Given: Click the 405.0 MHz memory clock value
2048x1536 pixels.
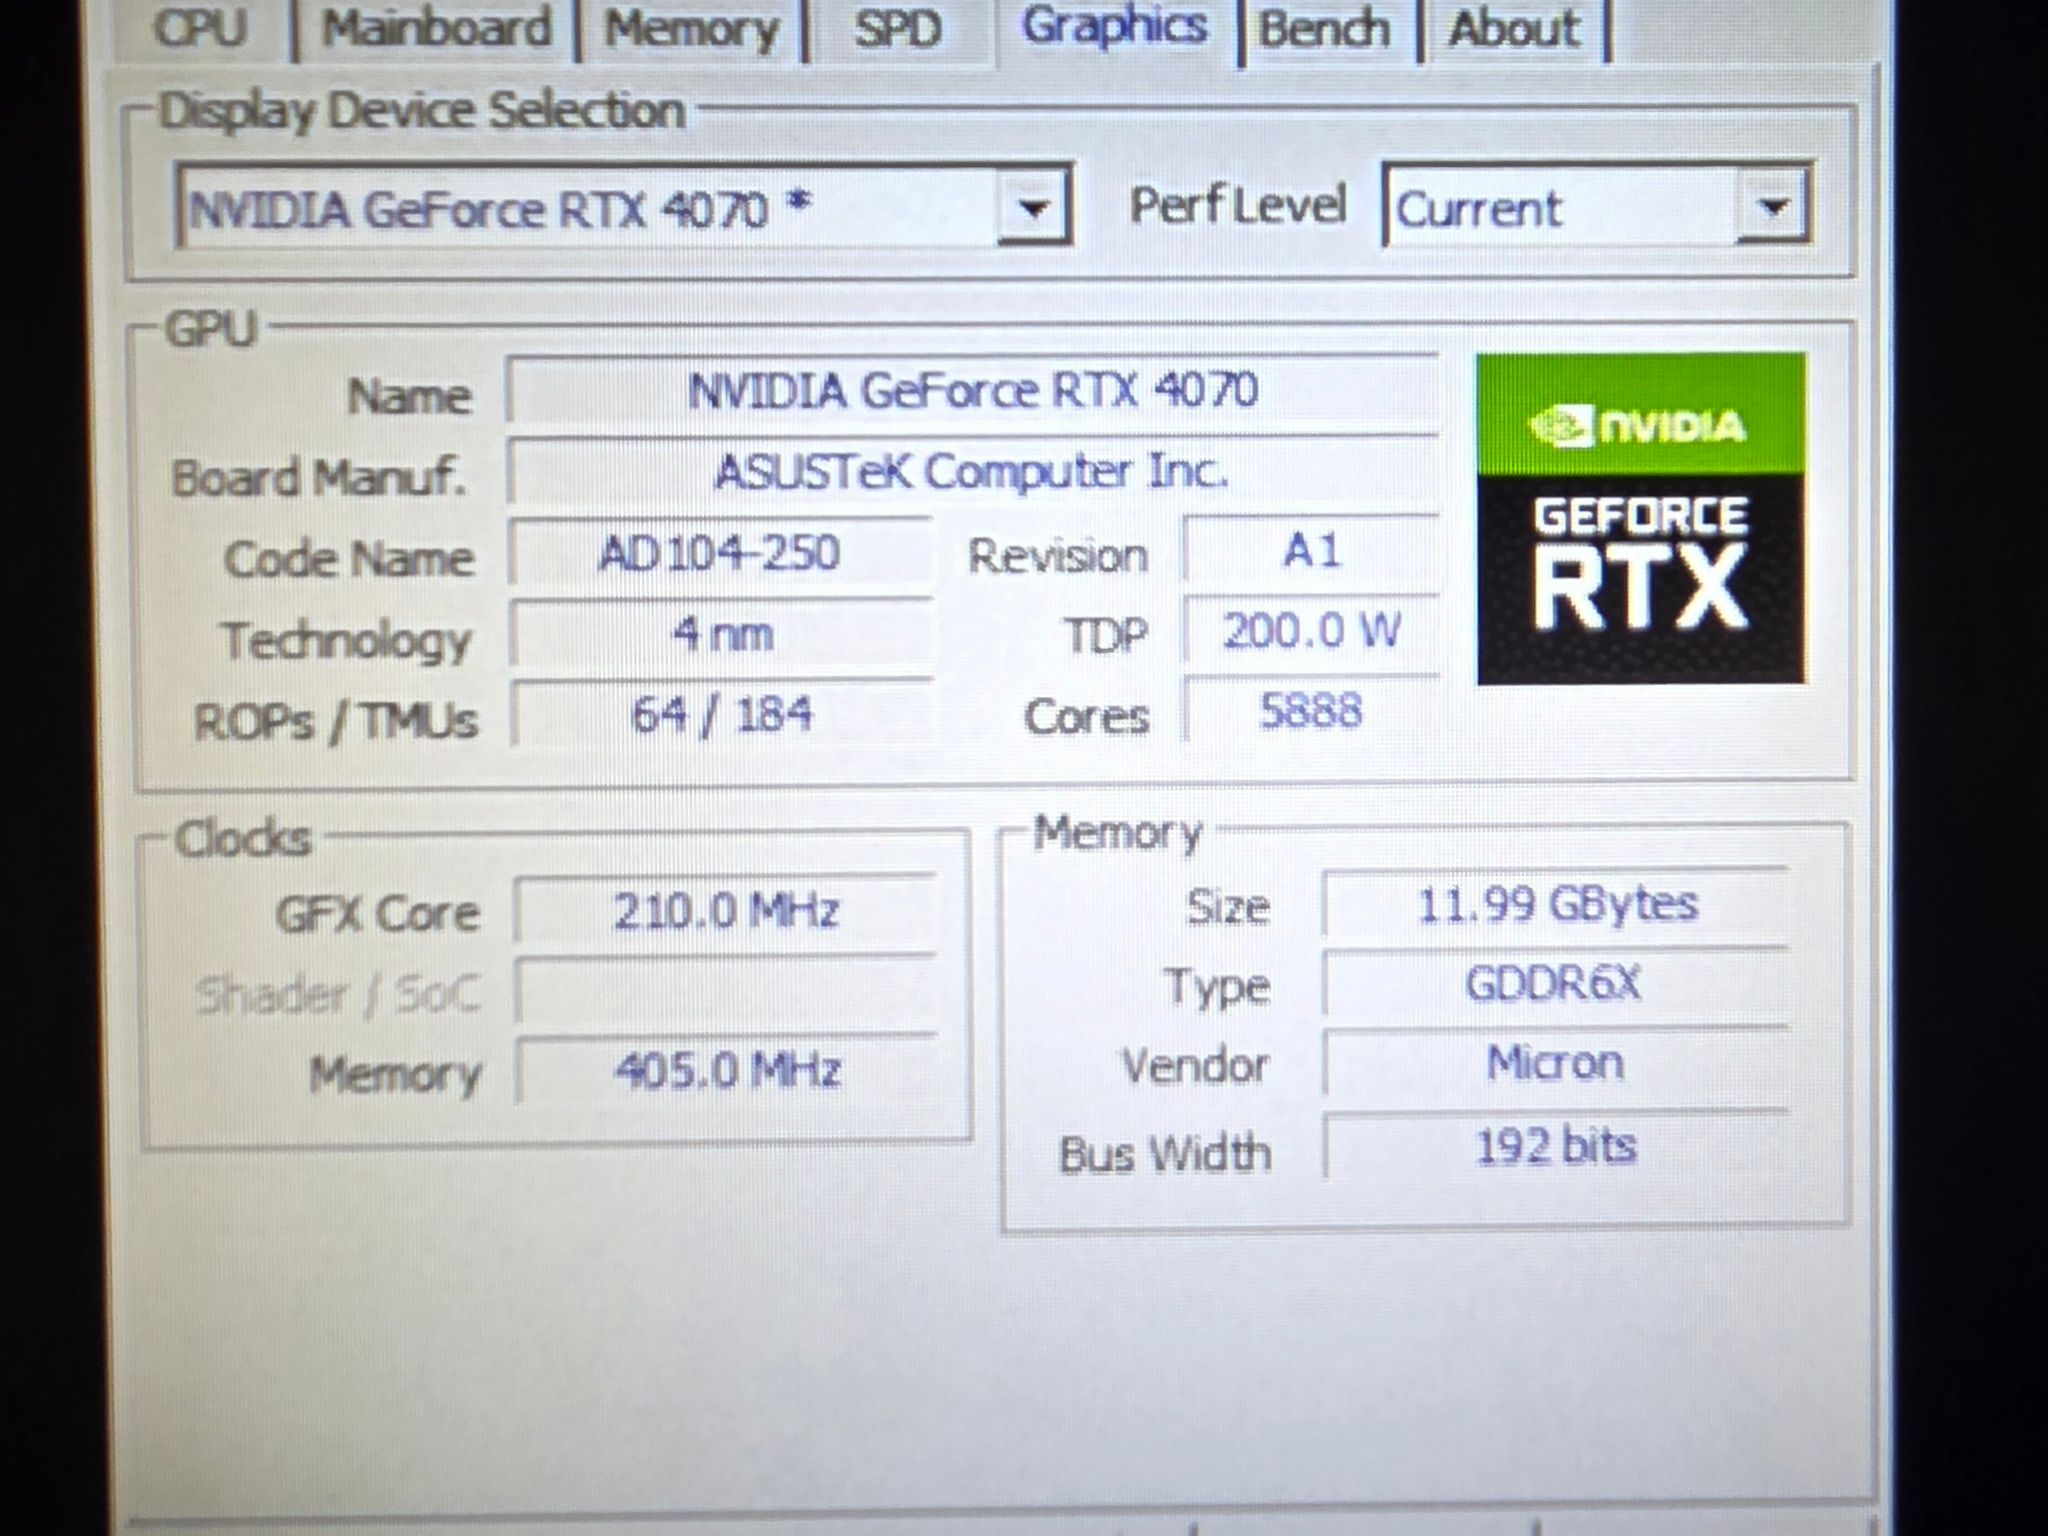Looking at the screenshot, I should [x=726, y=1070].
